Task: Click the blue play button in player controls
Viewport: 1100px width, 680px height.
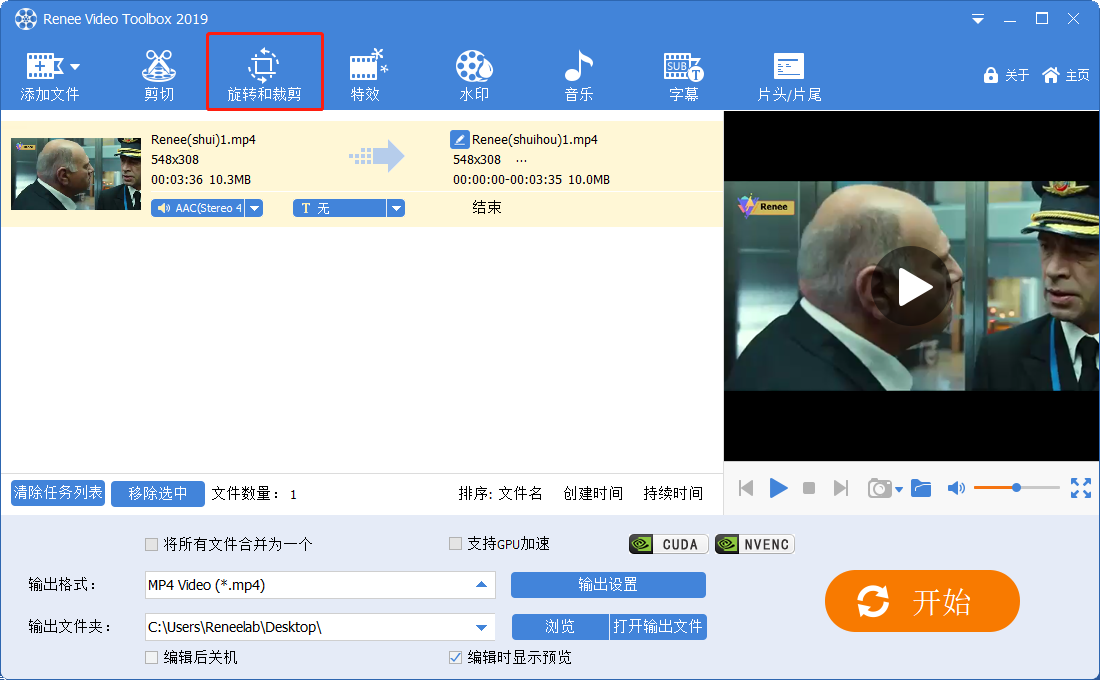Action: (x=778, y=488)
